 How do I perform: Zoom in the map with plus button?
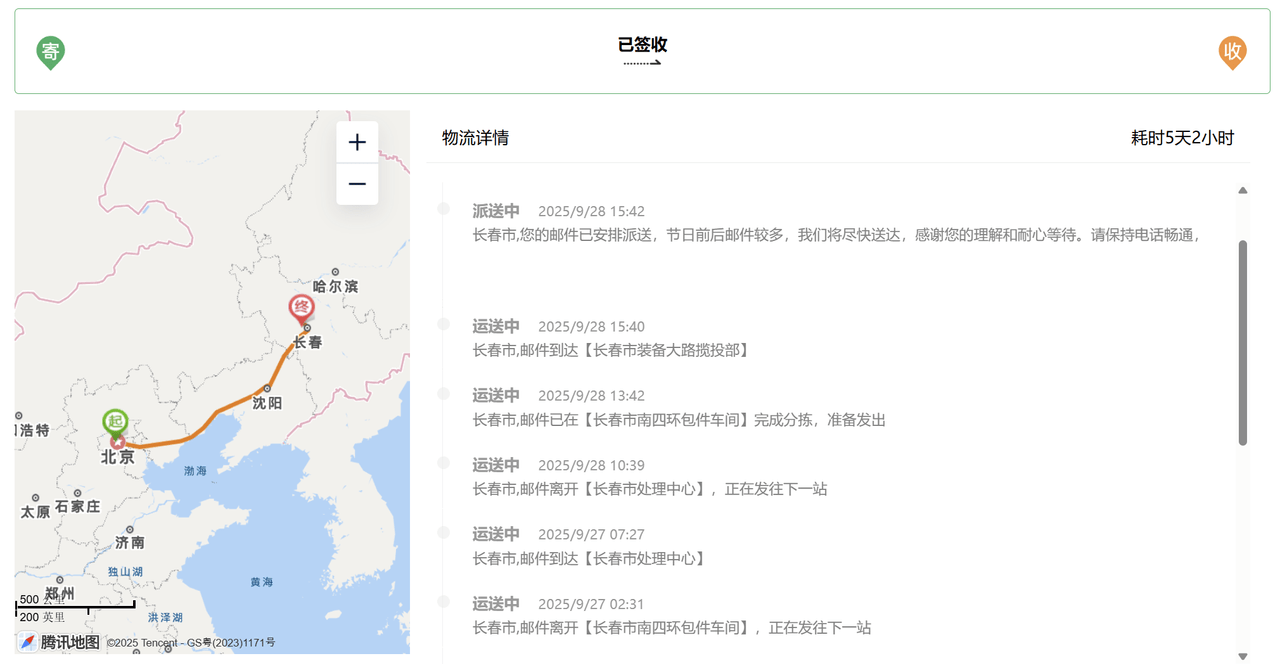click(357, 142)
